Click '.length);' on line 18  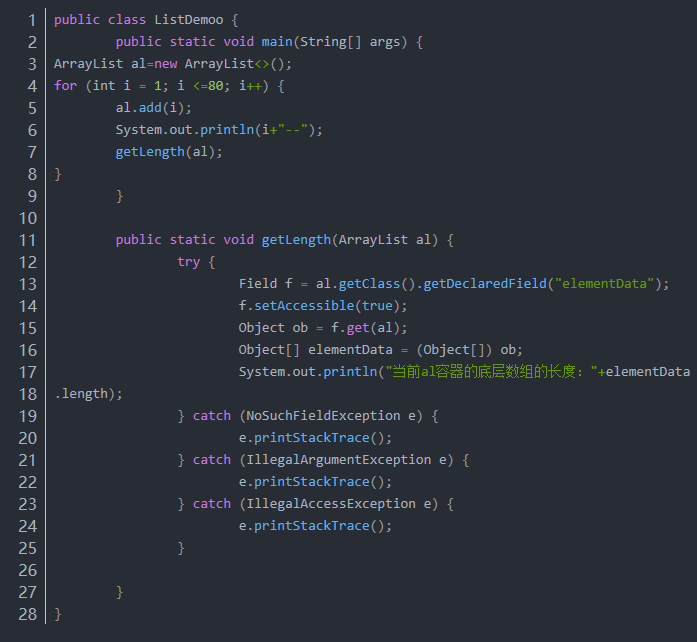point(88,394)
